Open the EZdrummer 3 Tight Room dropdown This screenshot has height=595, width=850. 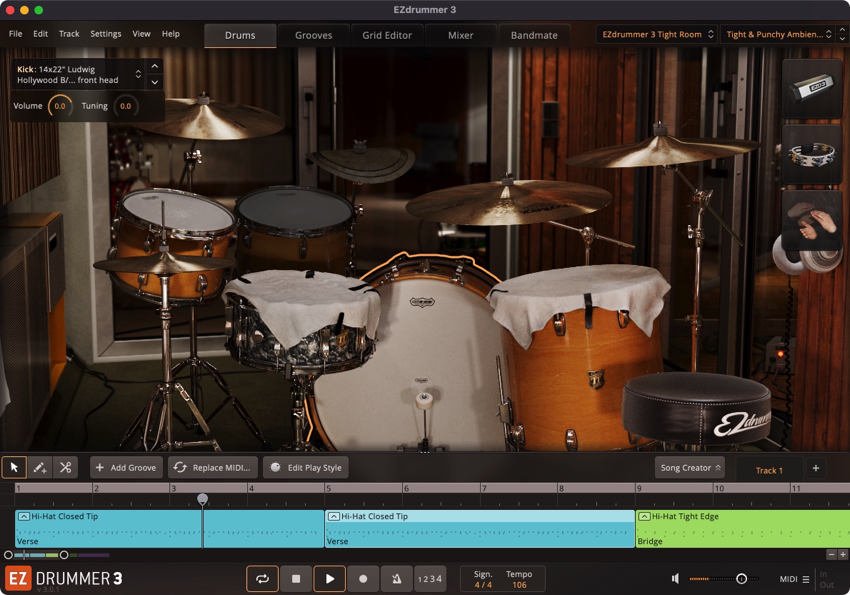click(x=657, y=34)
